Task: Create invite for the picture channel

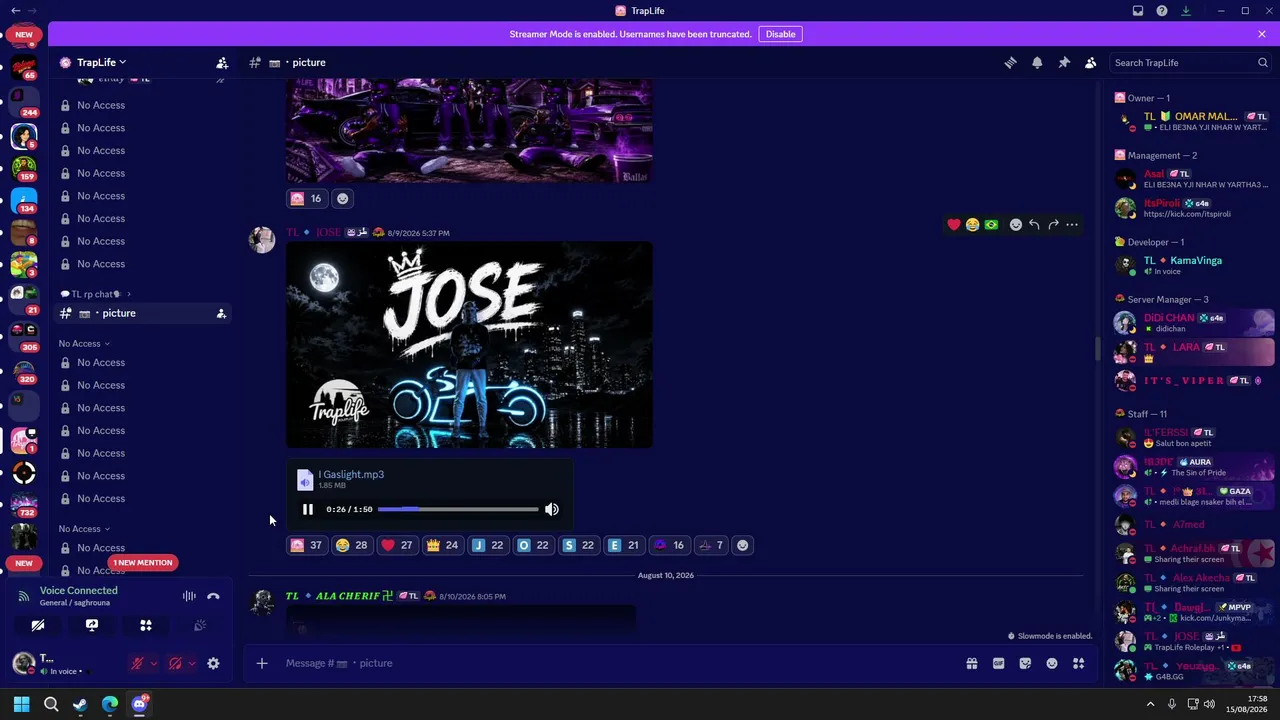Action: [x=221, y=313]
